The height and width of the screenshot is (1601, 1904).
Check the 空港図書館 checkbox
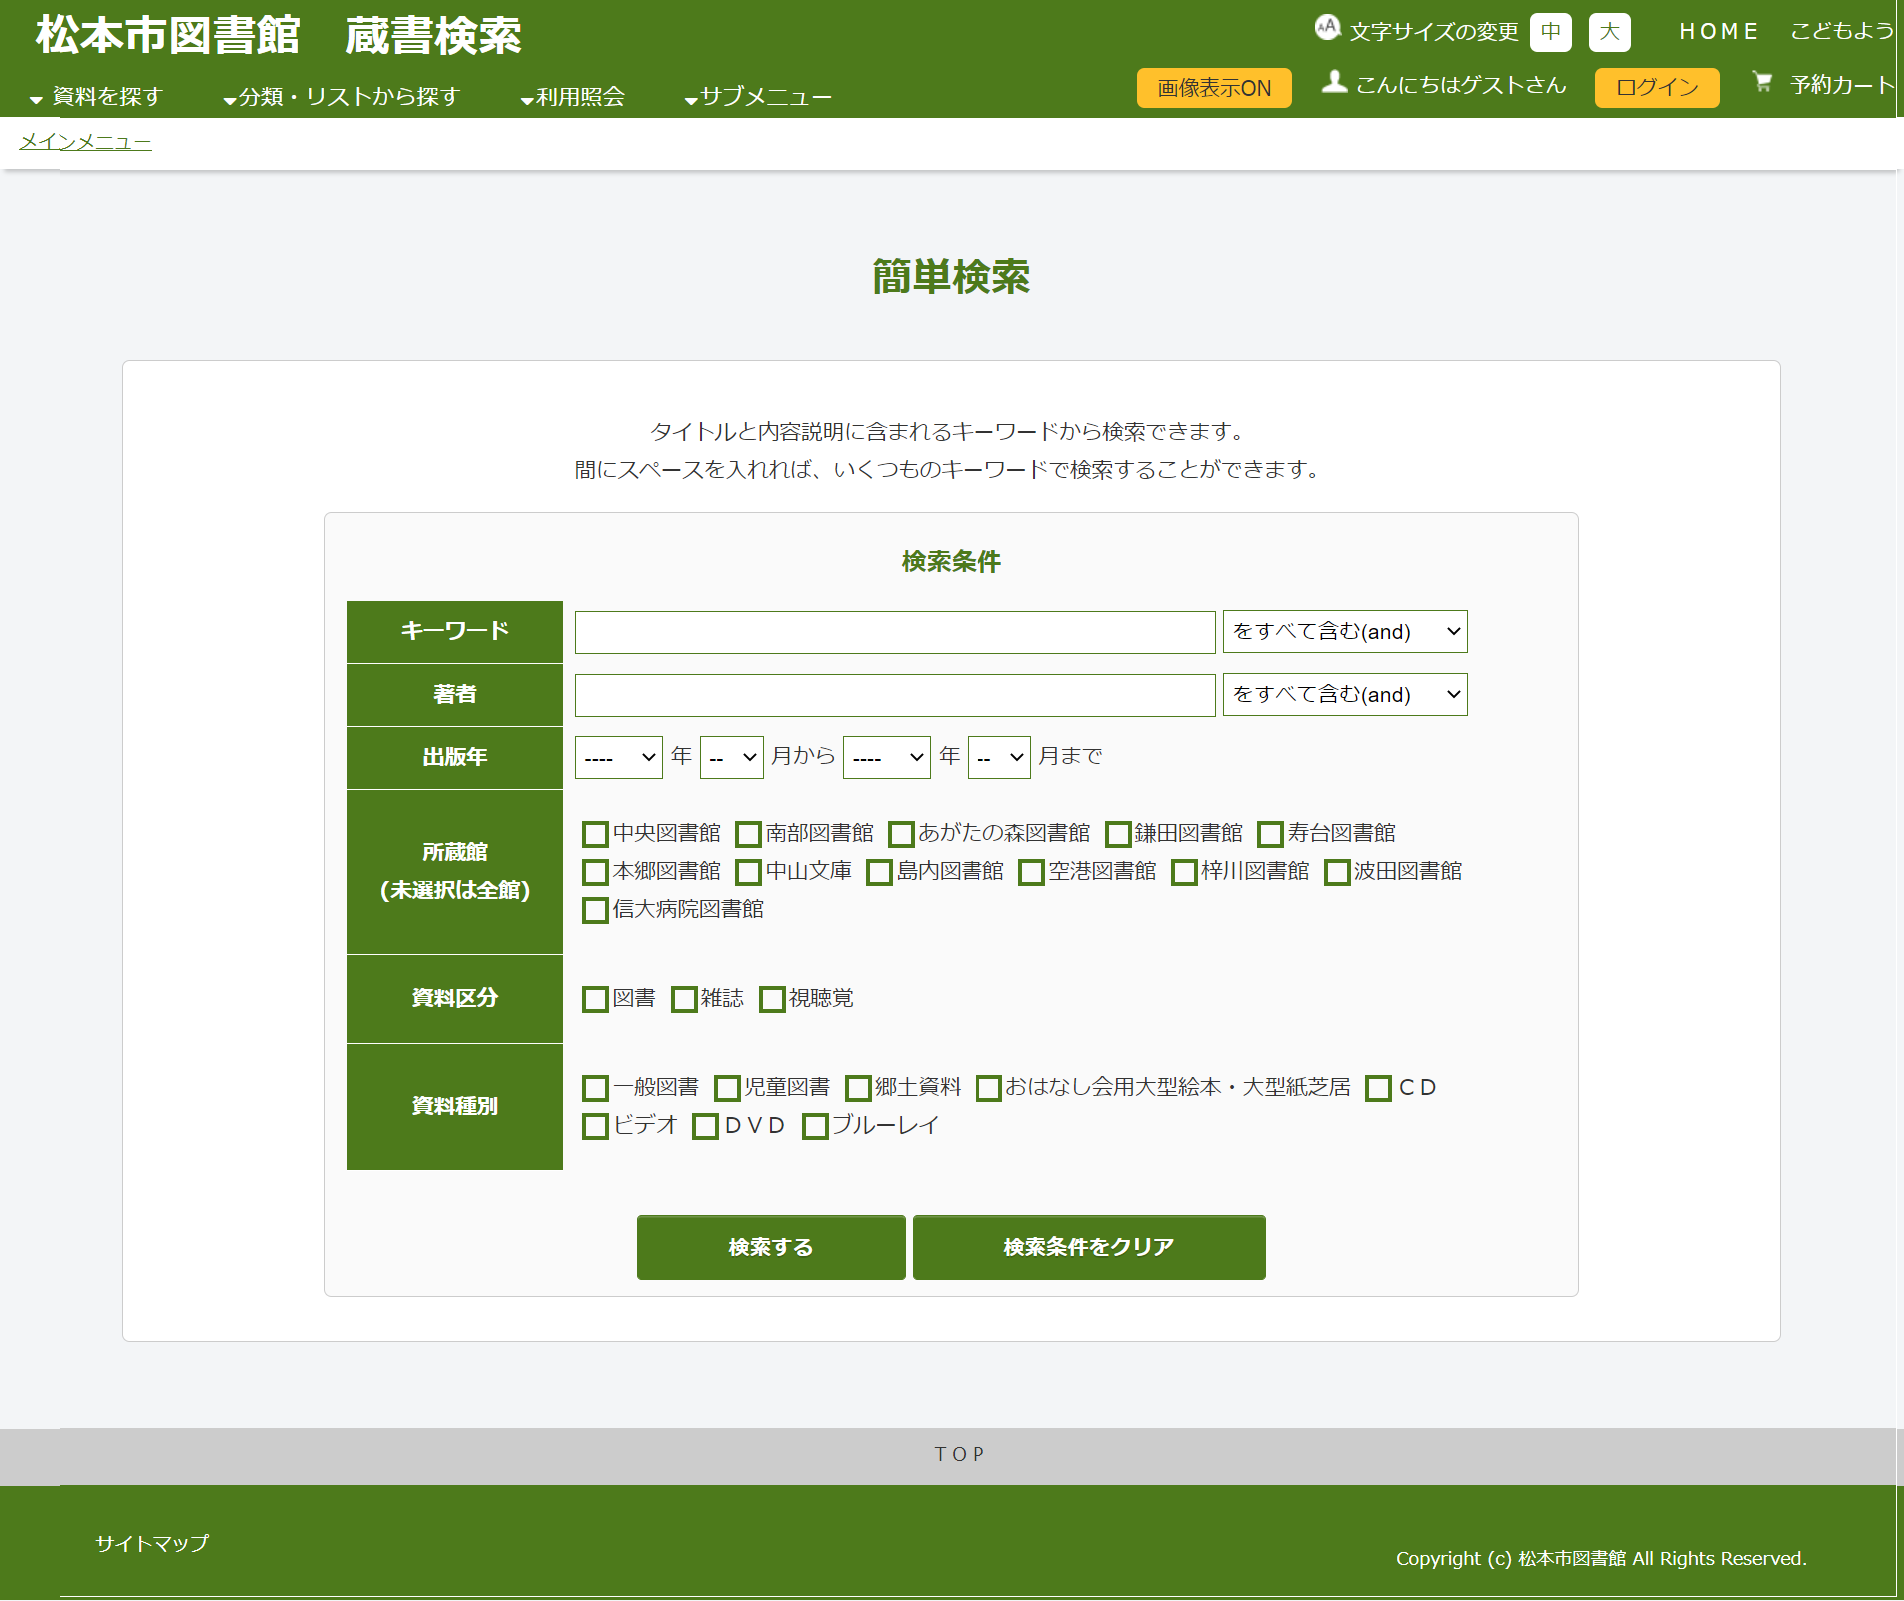(x=1031, y=872)
